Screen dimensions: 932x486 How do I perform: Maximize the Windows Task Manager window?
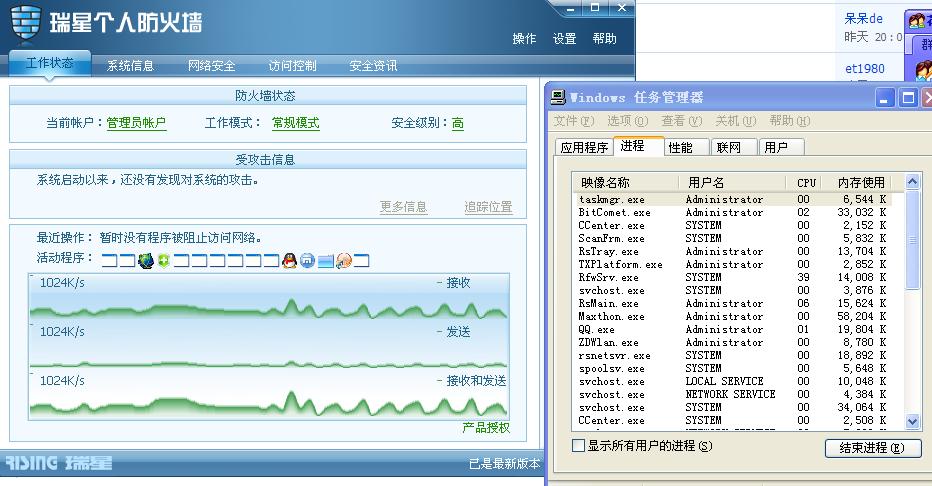(908, 97)
